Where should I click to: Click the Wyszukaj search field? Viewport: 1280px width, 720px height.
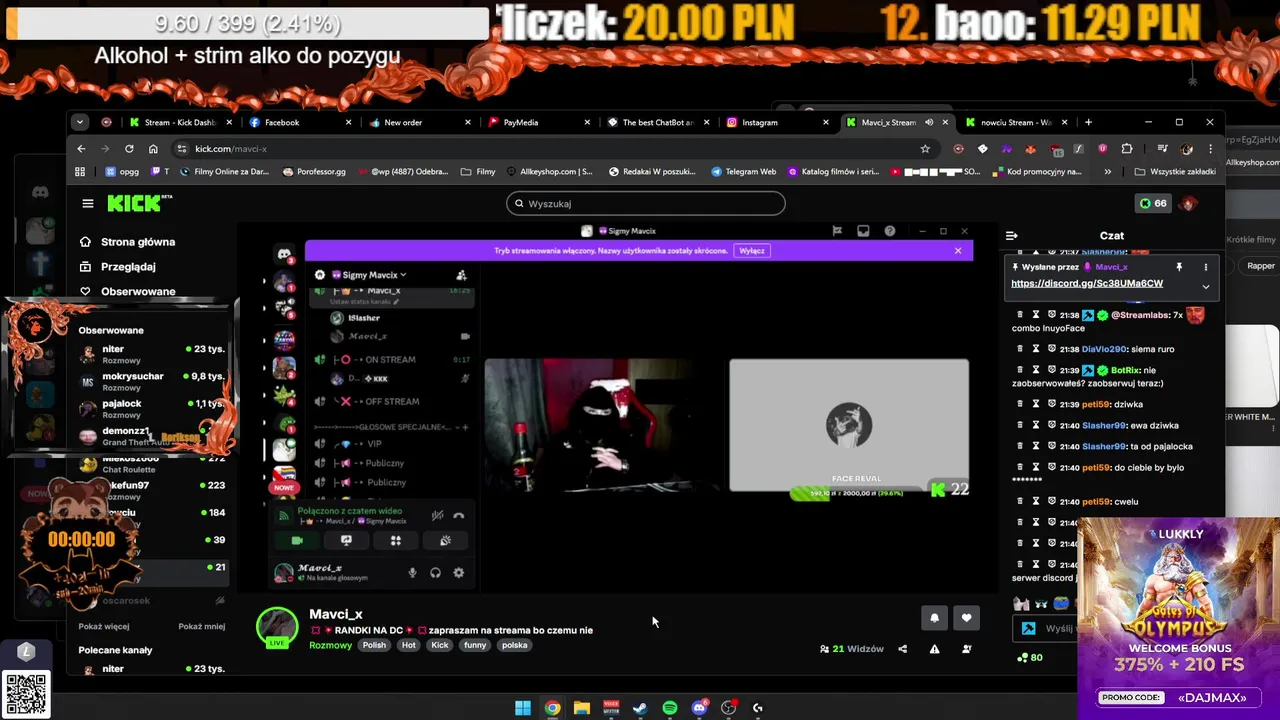pos(645,203)
